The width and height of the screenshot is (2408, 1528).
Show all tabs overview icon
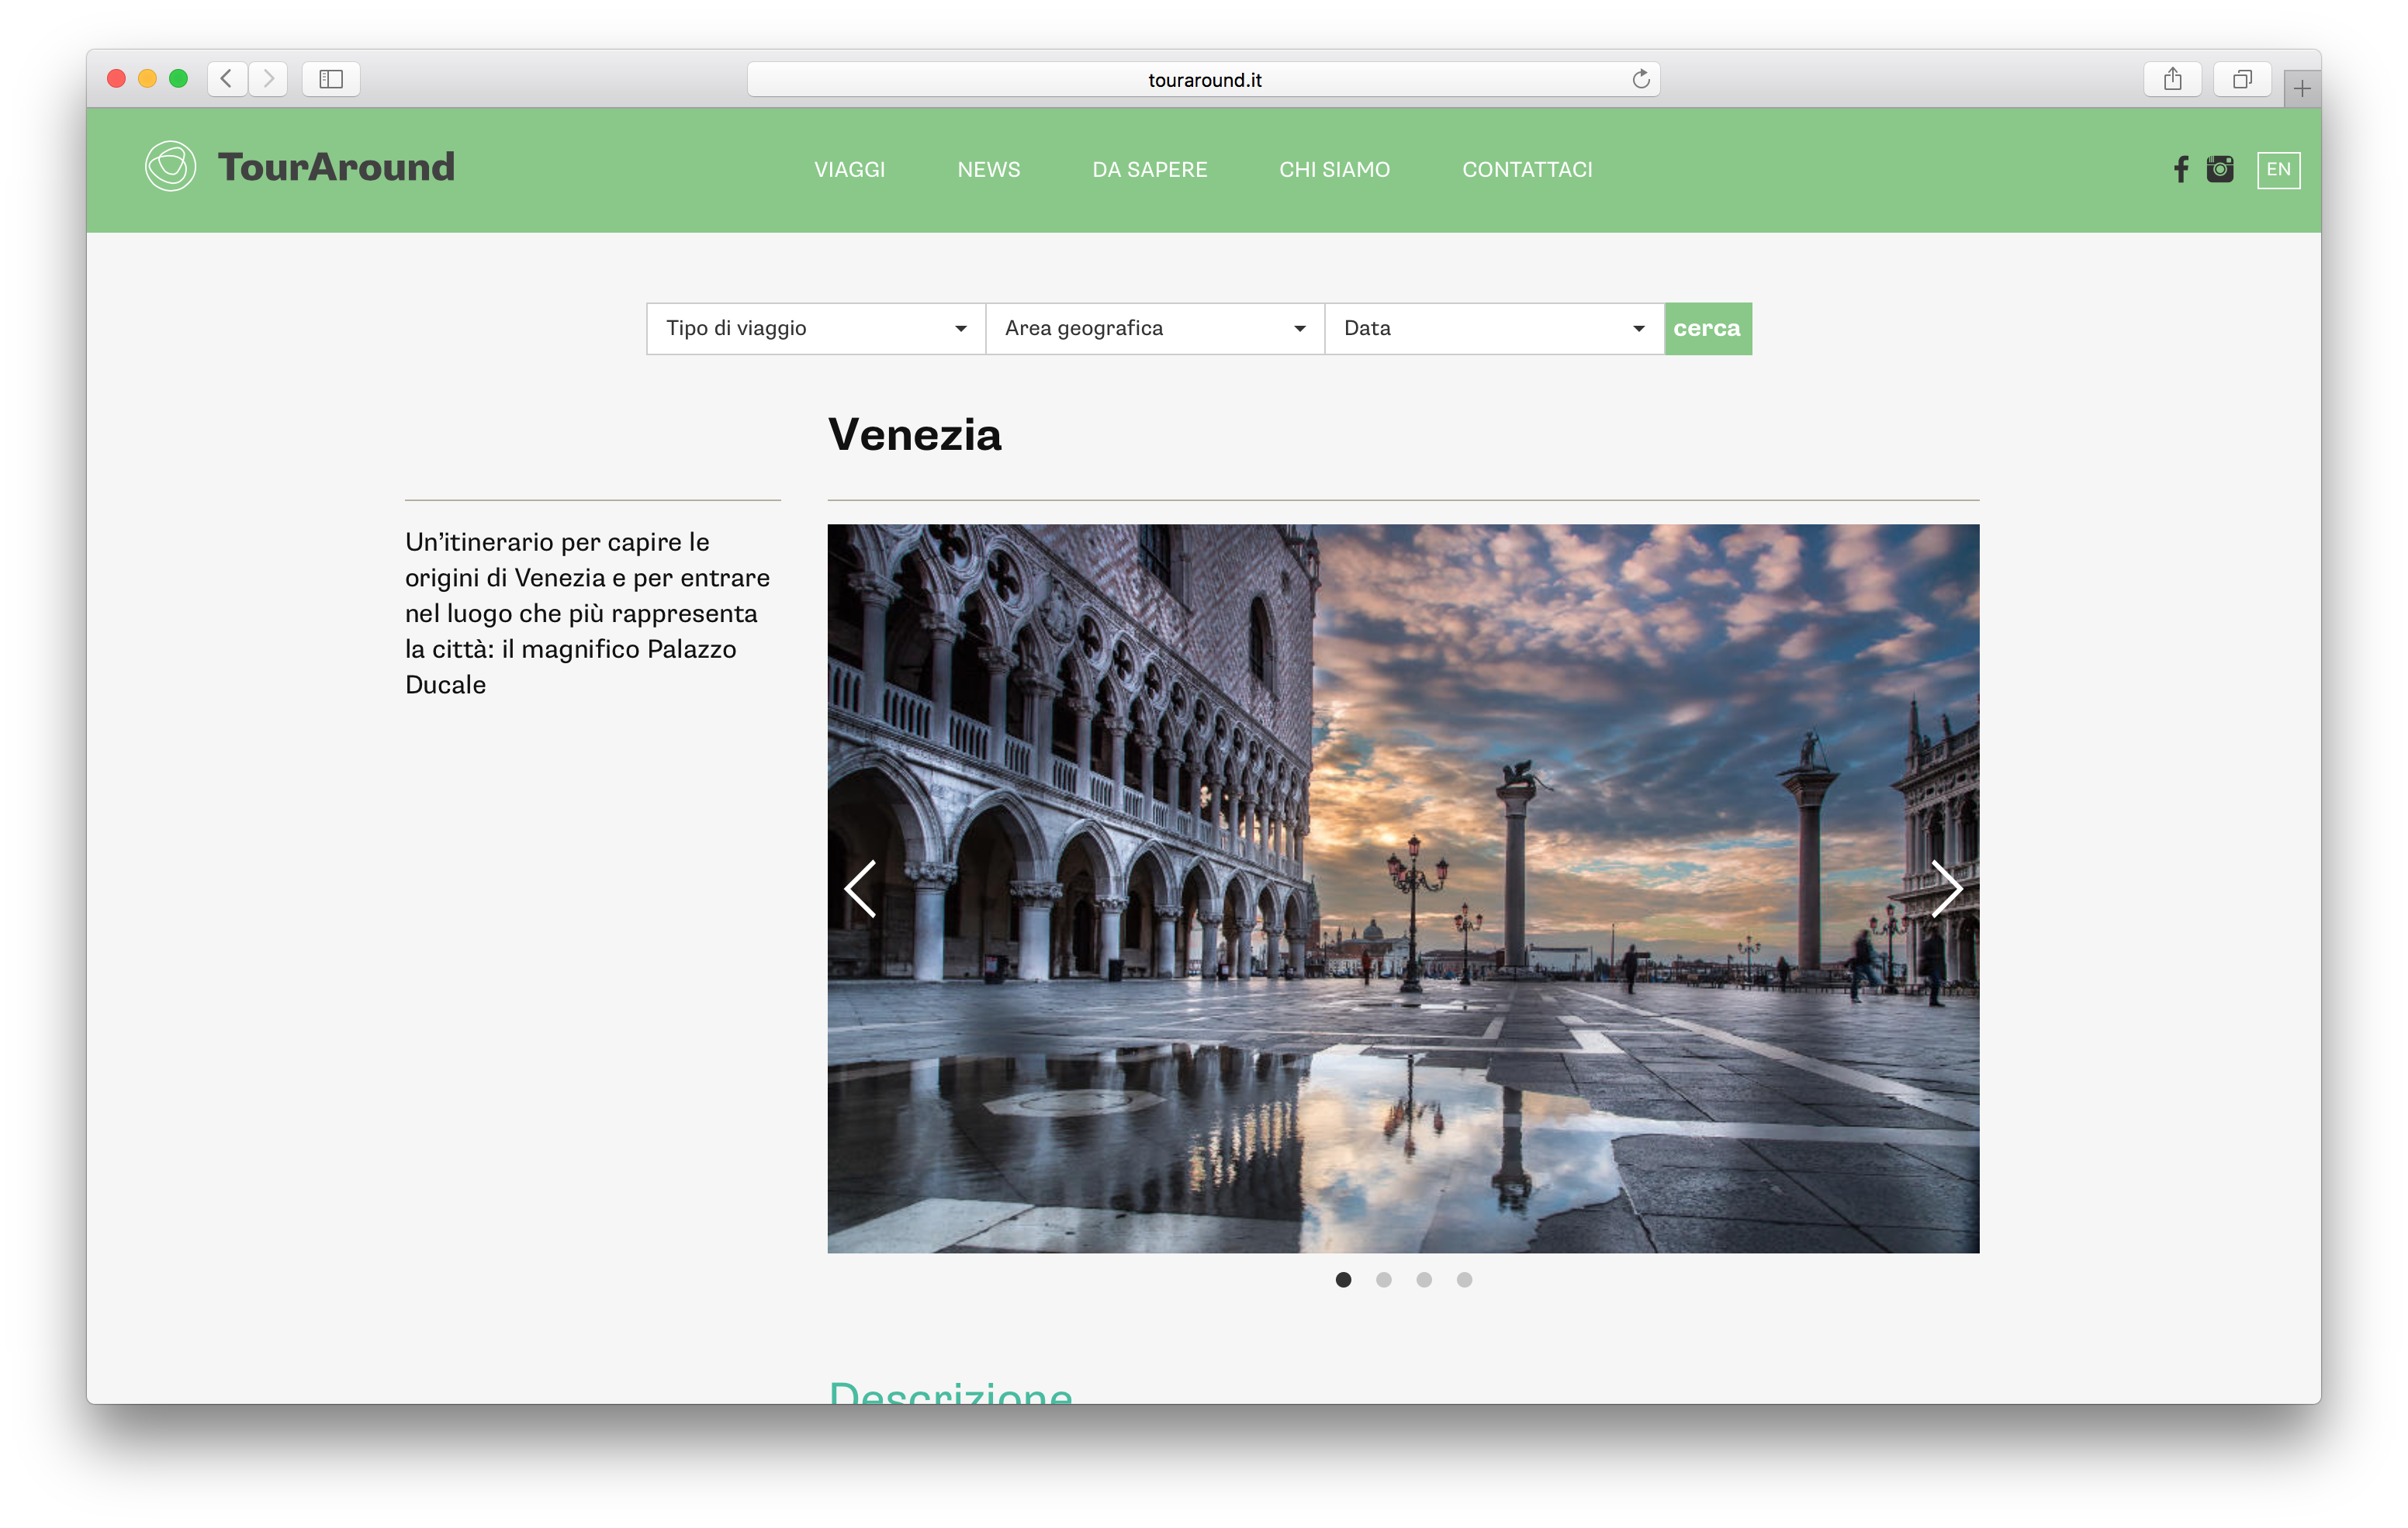(2242, 79)
